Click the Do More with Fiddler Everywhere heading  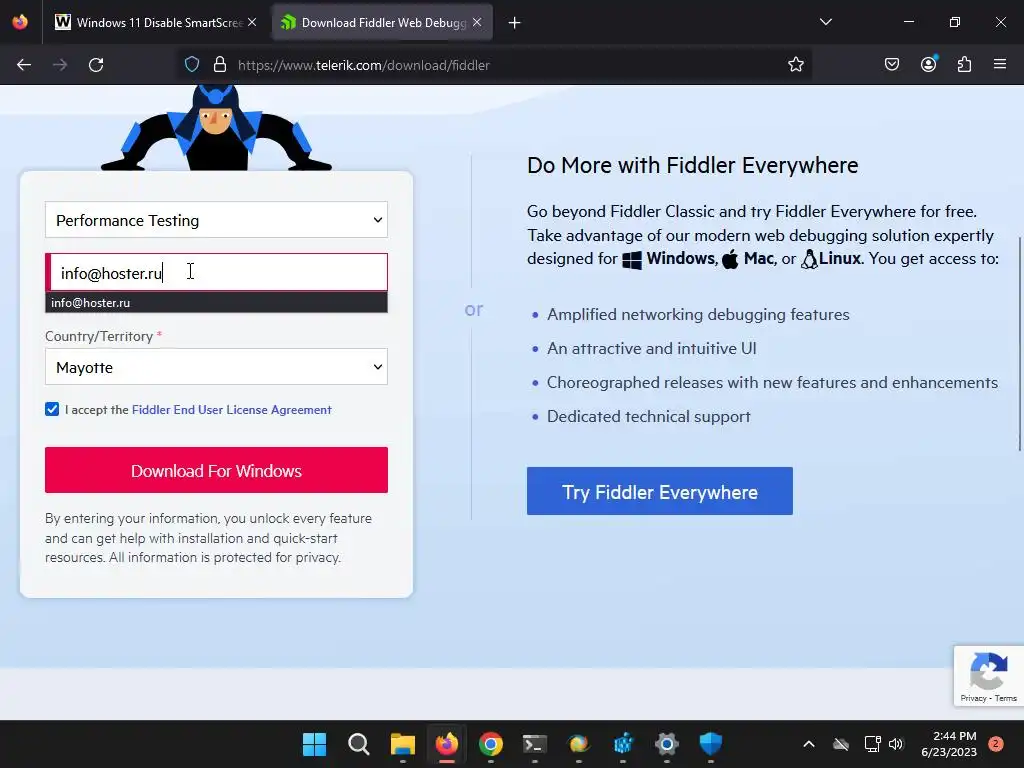(x=692, y=165)
